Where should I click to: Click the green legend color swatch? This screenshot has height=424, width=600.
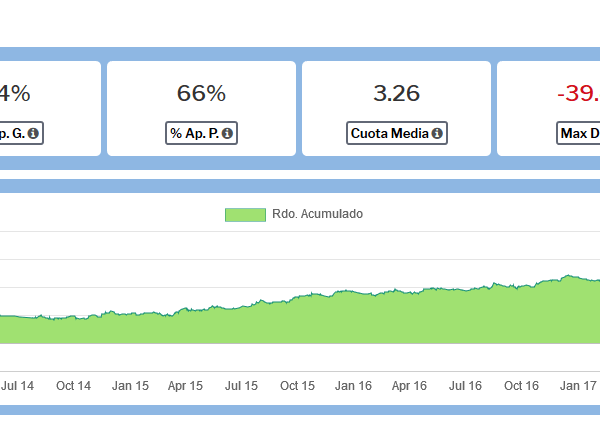[245, 214]
